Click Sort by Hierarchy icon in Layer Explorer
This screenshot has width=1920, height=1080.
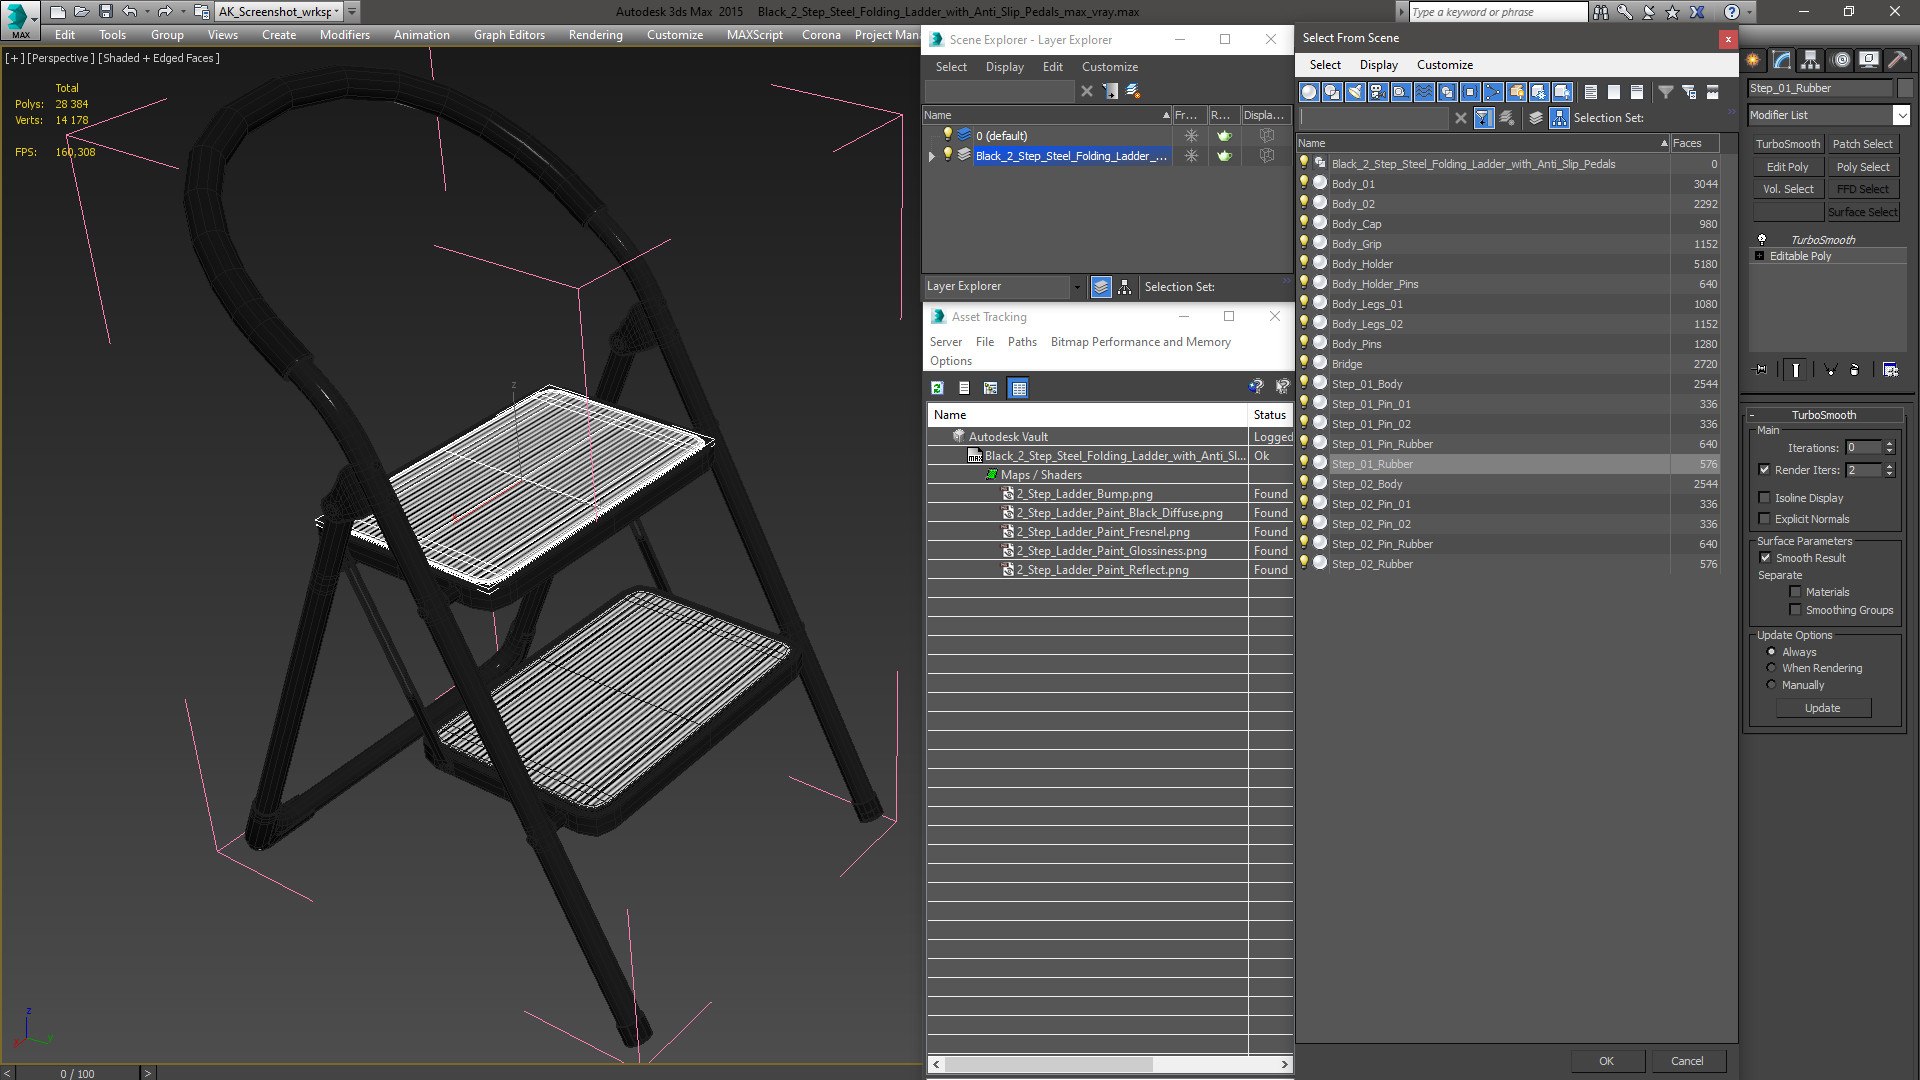[1125, 287]
